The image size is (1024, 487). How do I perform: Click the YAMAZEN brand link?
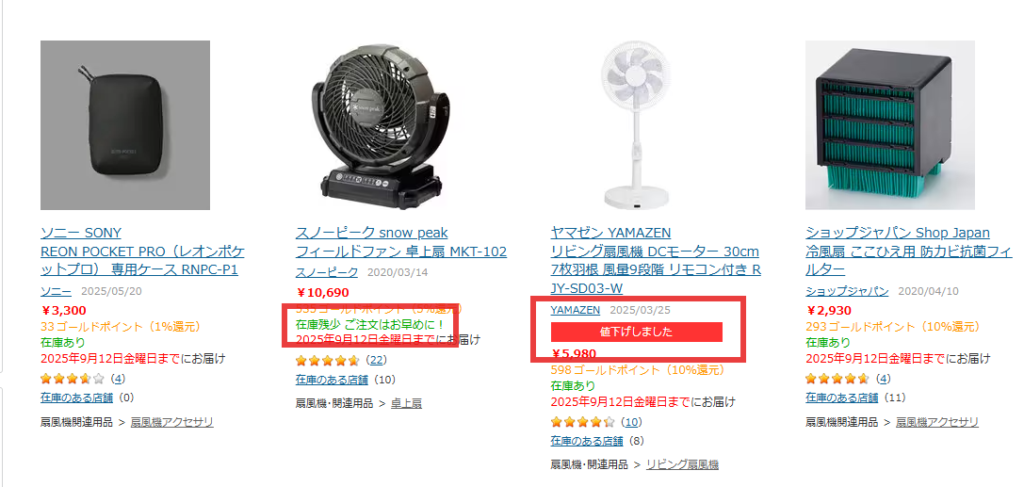coord(575,309)
